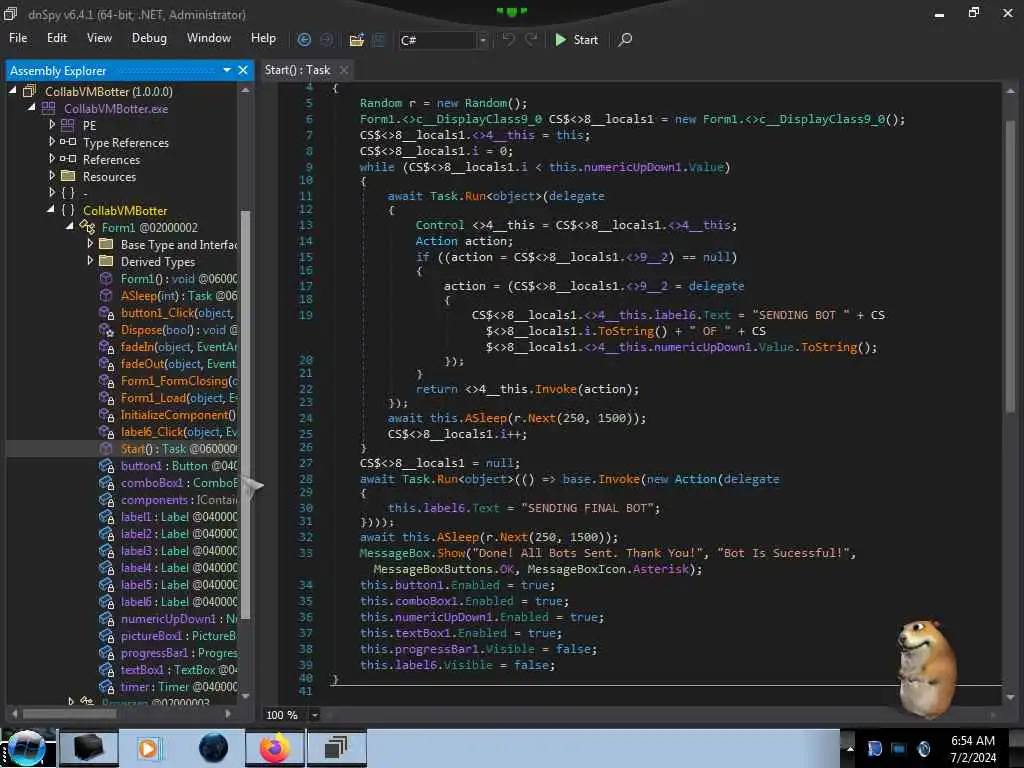
Task: Close the Start() : Task tab
Action: tap(344, 70)
